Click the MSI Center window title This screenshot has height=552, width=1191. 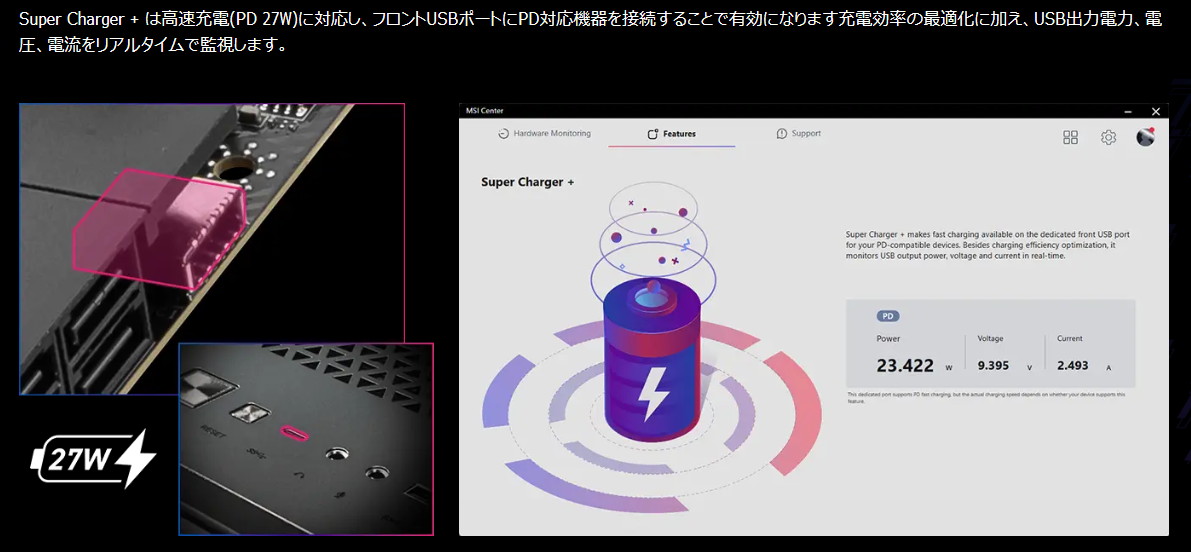click(485, 111)
